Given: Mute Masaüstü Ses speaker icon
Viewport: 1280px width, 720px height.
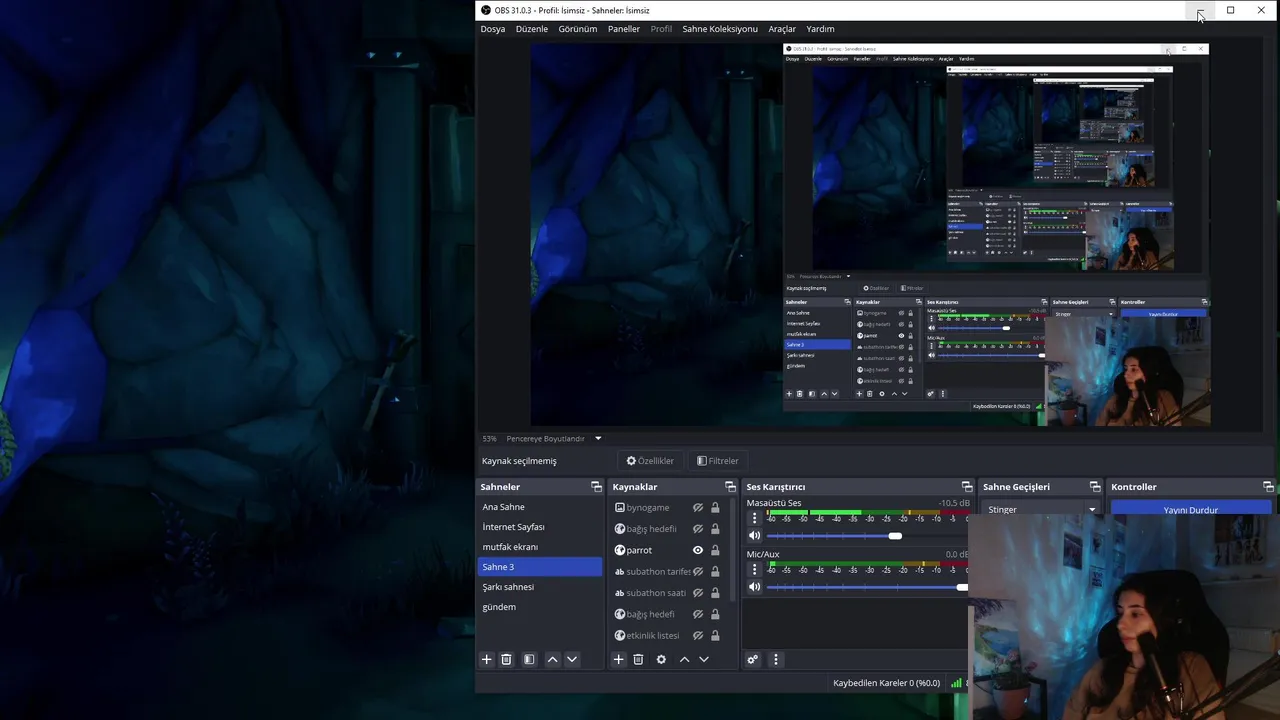Looking at the screenshot, I should point(755,536).
